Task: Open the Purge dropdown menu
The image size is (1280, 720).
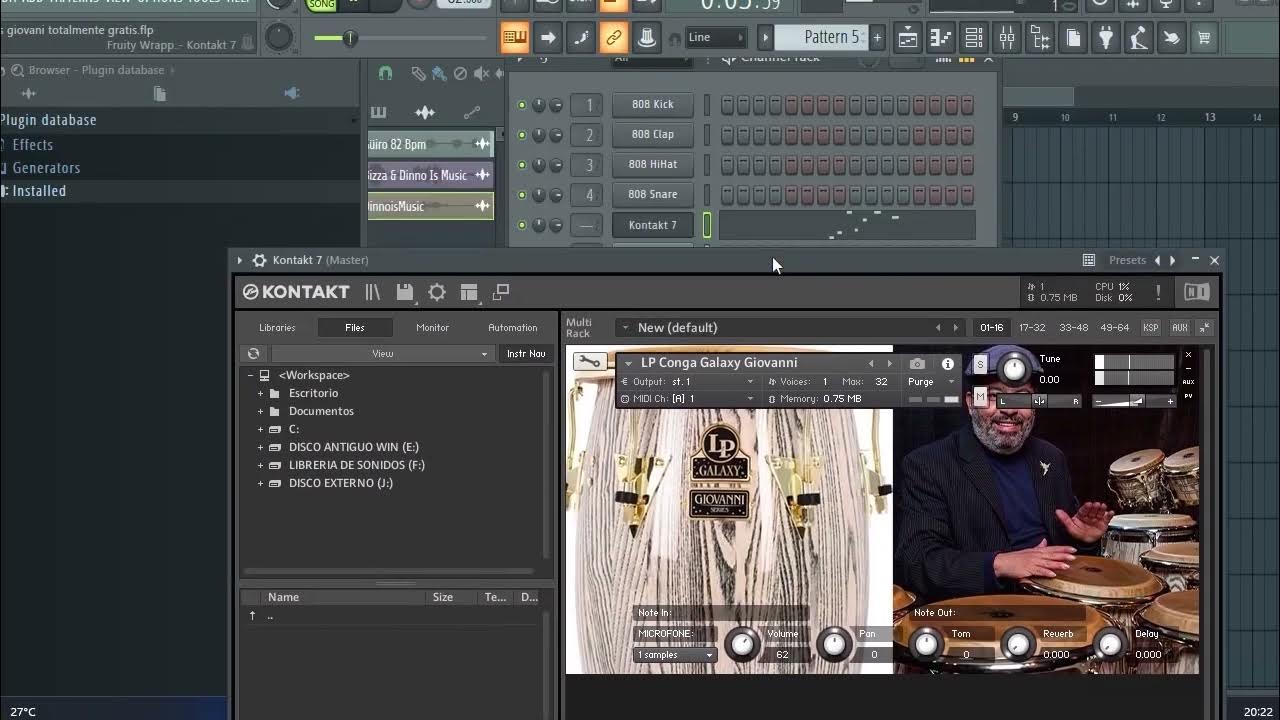Action: tap(931, 382)
